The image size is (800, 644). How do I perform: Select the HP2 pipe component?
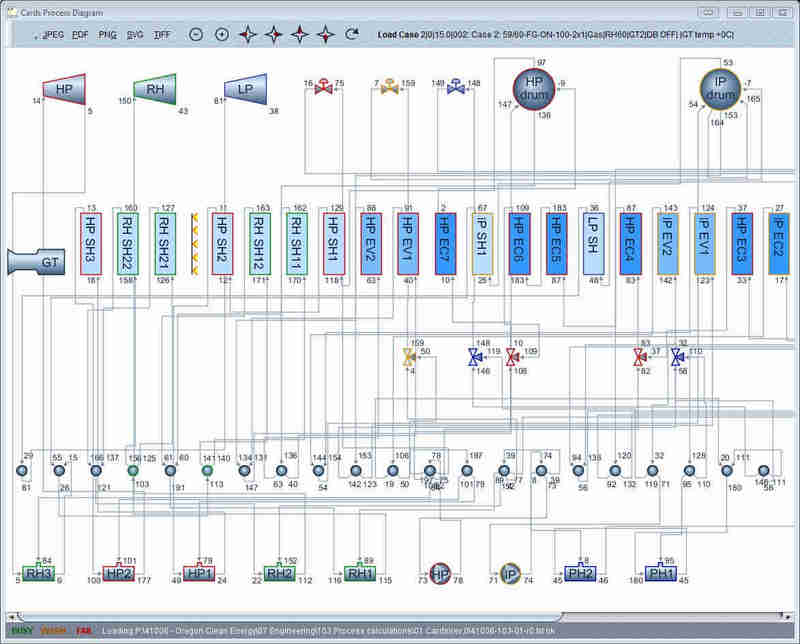[118, 573]
